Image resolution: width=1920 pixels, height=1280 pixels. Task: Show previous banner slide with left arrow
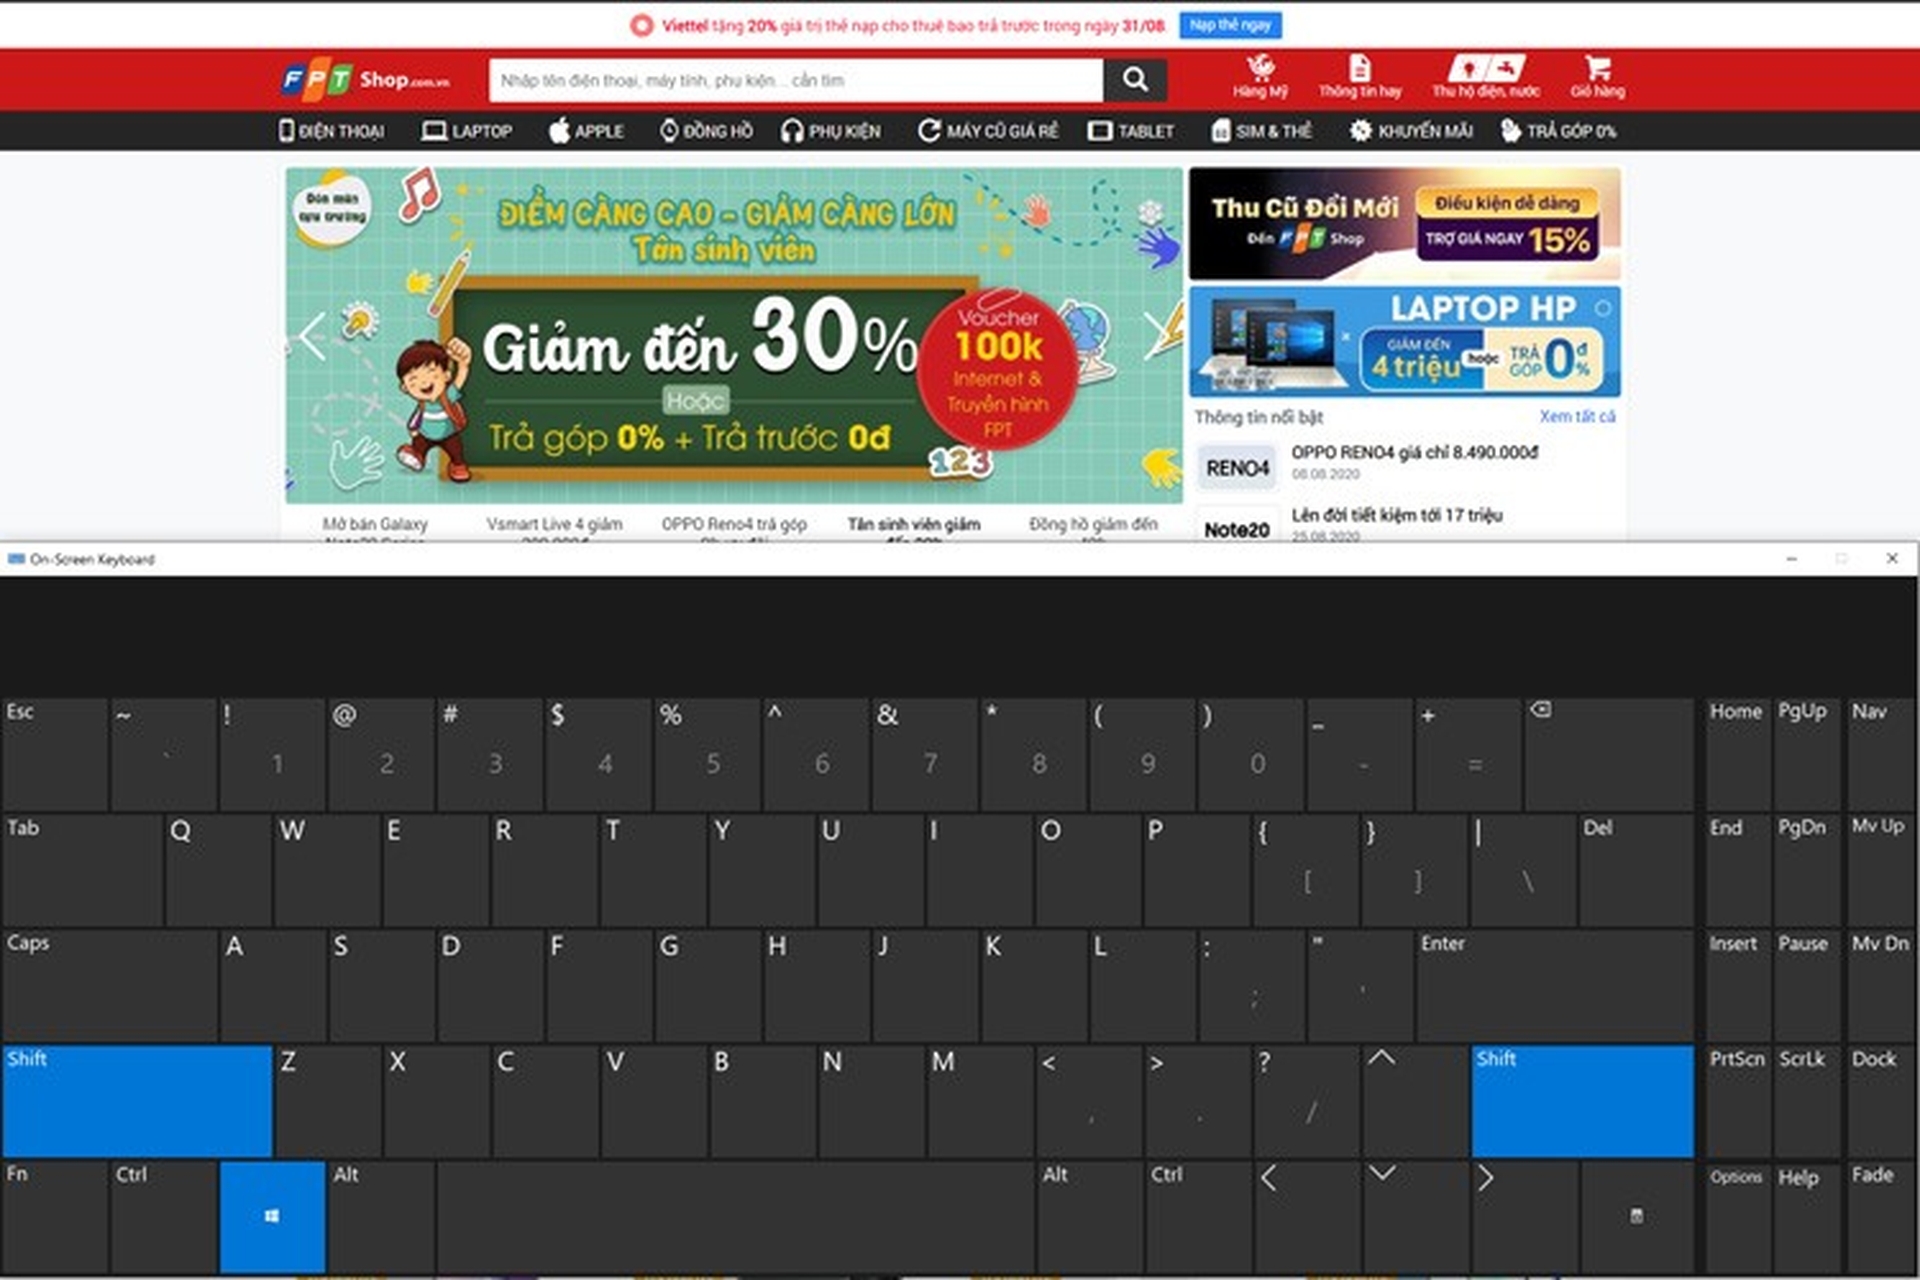point(312,335)
